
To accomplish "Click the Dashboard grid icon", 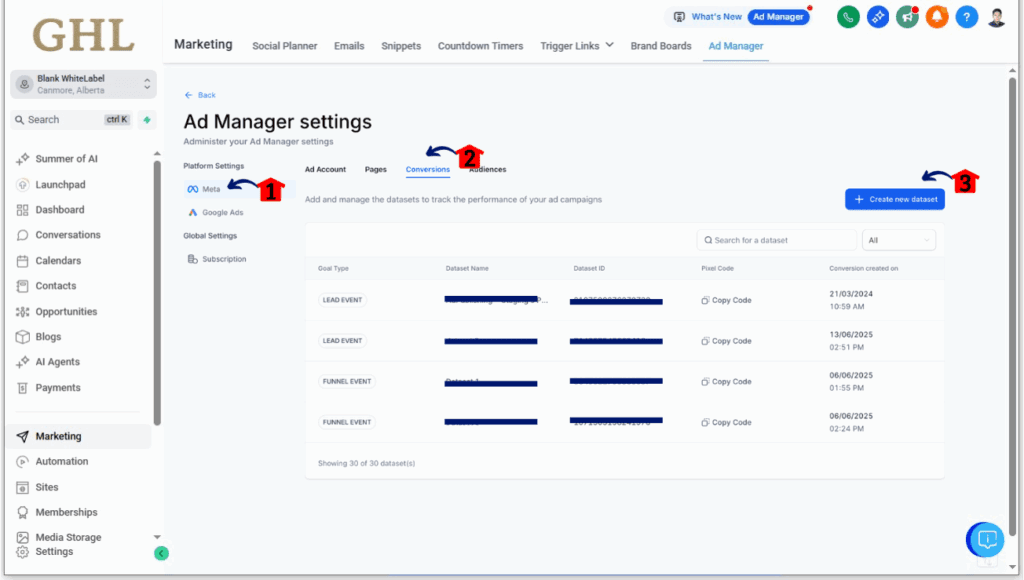I will coord(23,210).
